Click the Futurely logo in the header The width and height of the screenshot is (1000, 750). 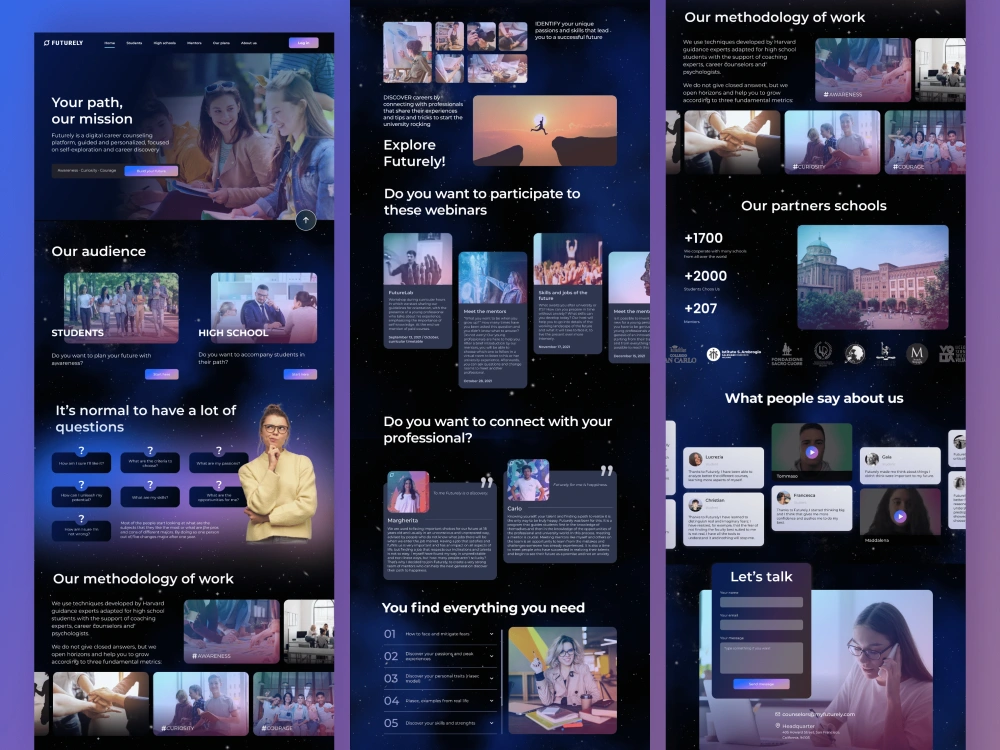click(x=63, y=43)
